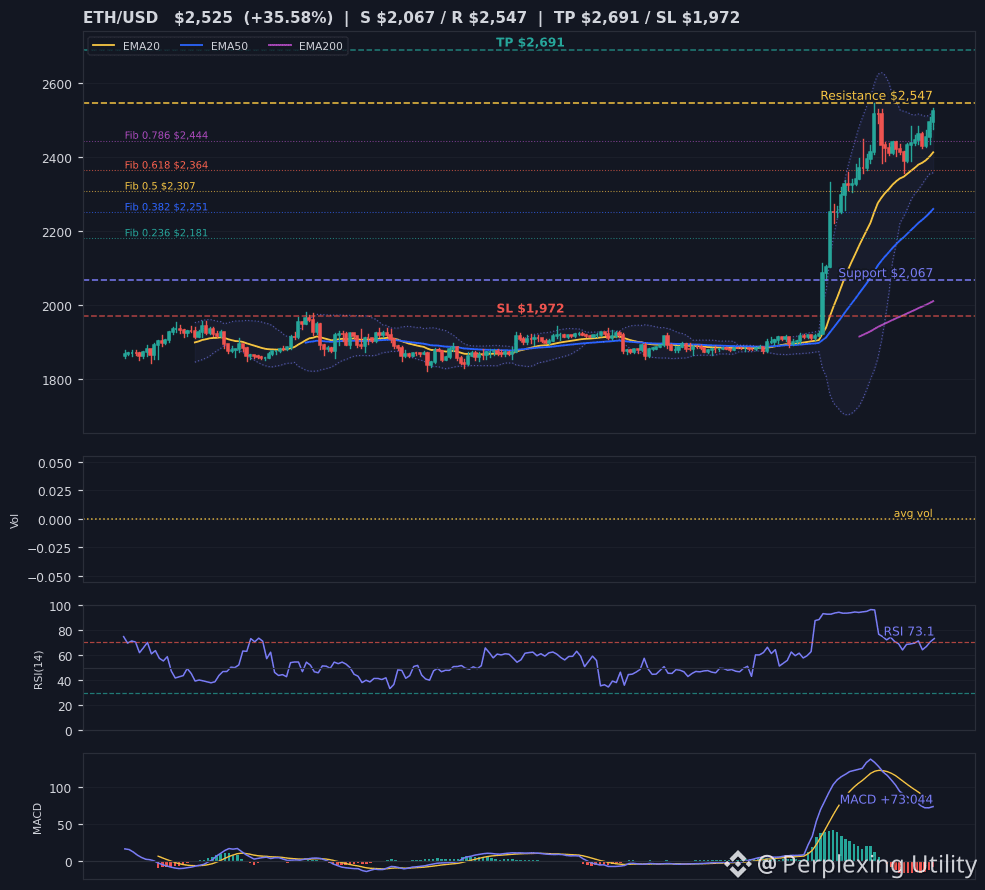Click the yellow EMA20 legend line swatch
Viewport: 985px width, 890px height.
(x=104, y=46)
